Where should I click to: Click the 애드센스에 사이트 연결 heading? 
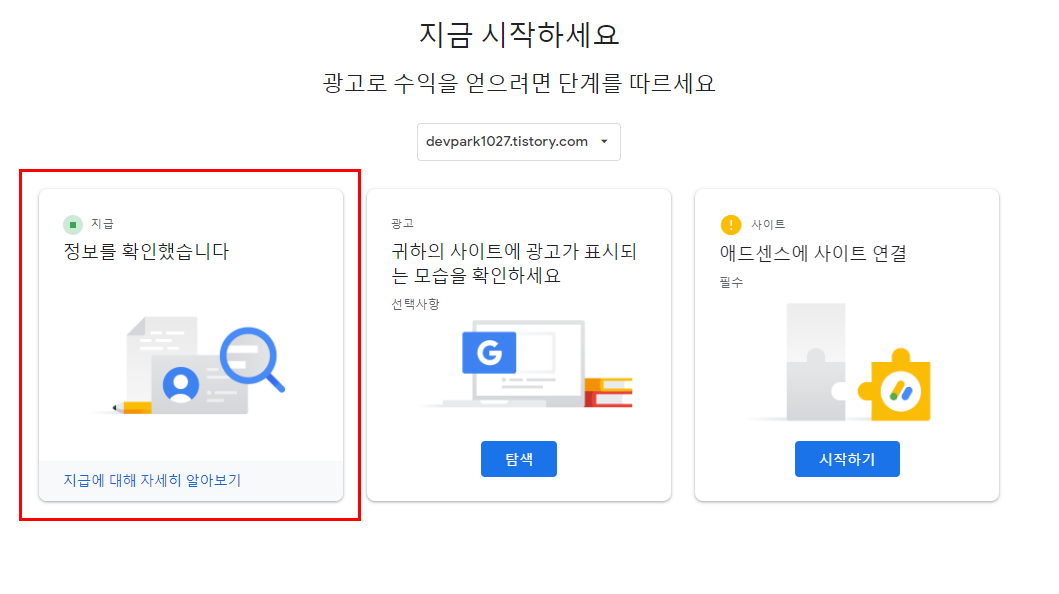(813, 253)
